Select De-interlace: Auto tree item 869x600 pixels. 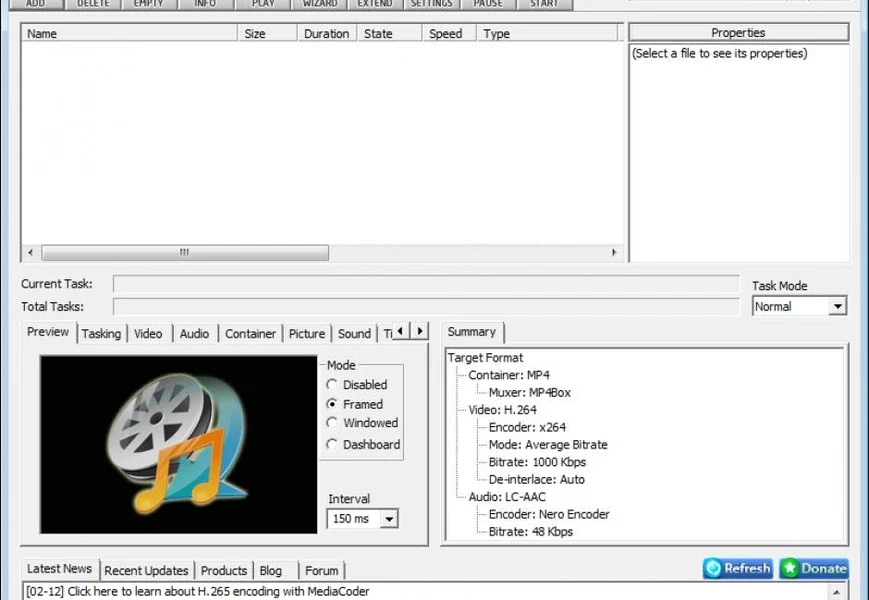(536, 479)
